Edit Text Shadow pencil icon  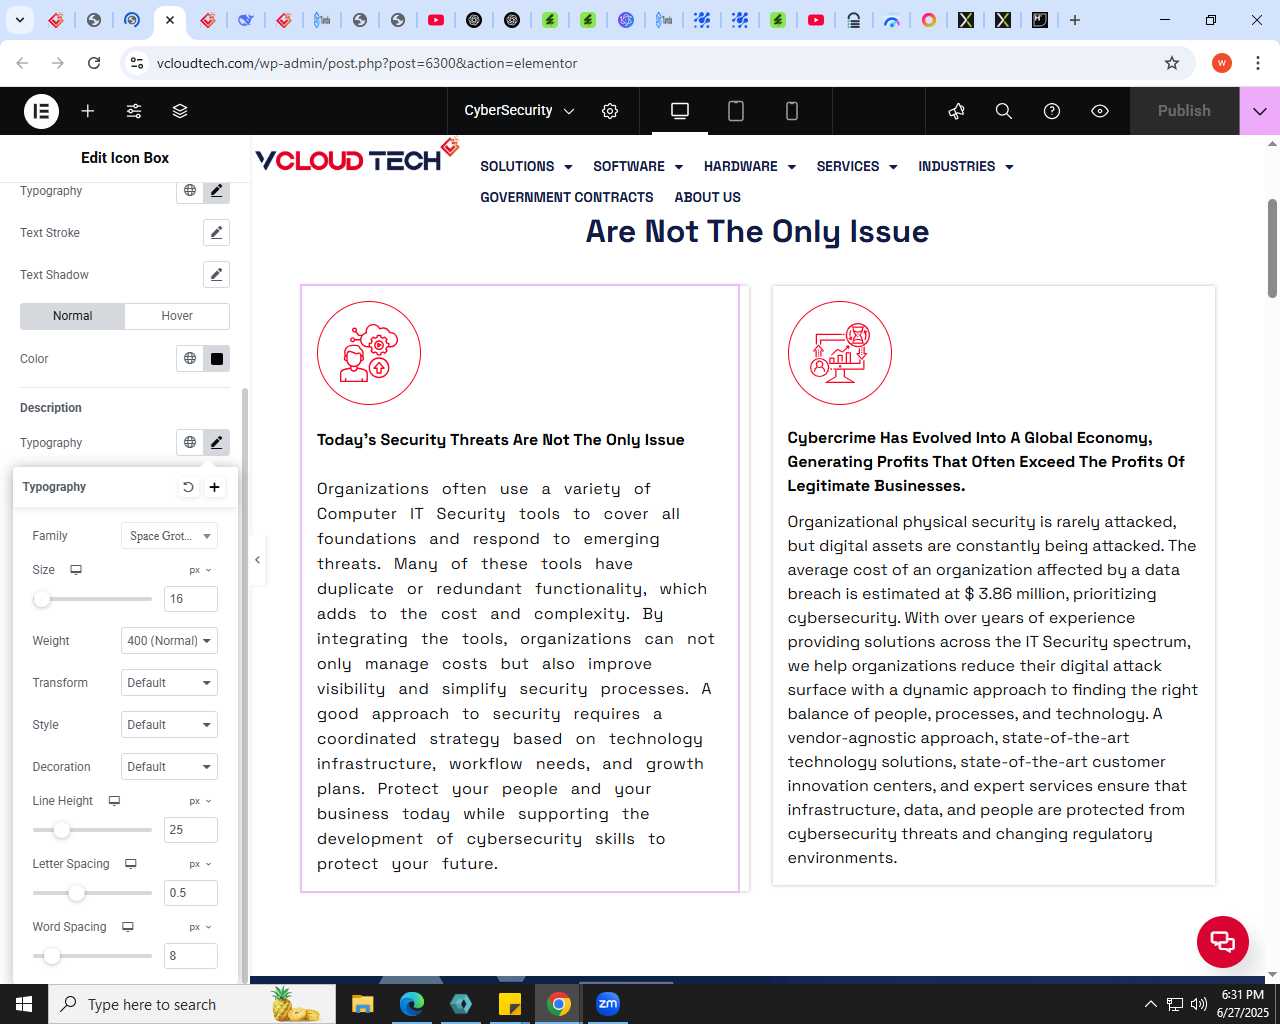(216, 275)
